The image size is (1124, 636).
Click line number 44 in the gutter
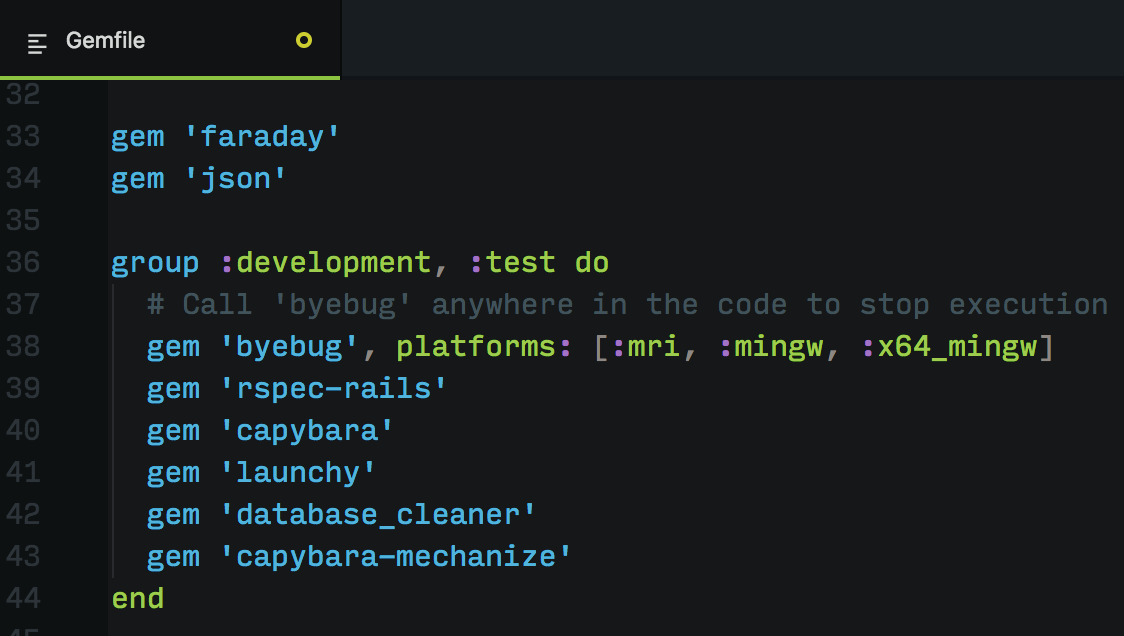[26, 598]
